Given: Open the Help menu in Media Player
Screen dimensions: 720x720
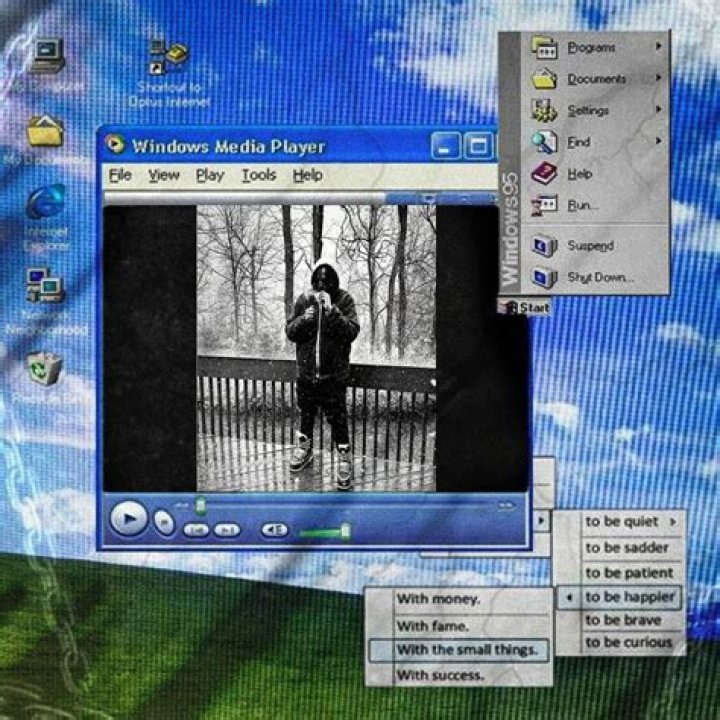Looking at the screenshot, I should (308, 175).
